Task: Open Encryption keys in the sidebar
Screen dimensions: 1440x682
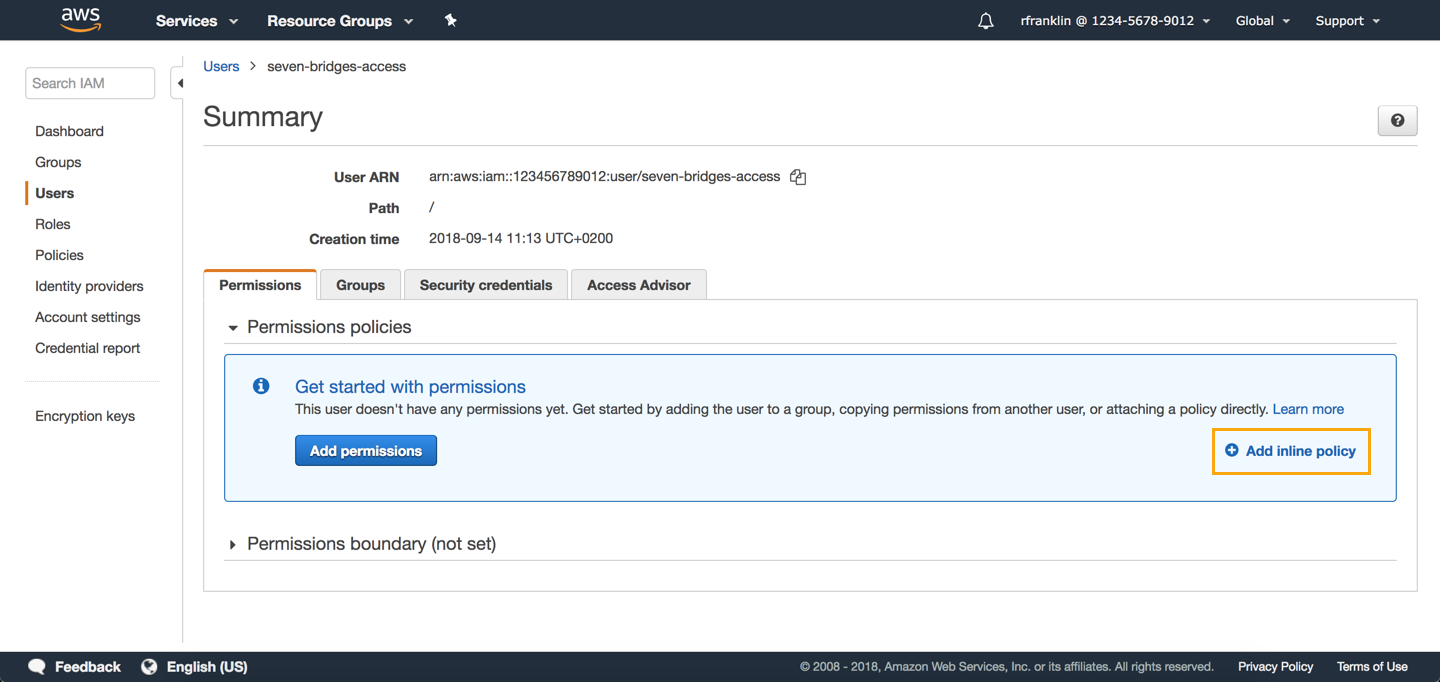Action: coord(85,416)
